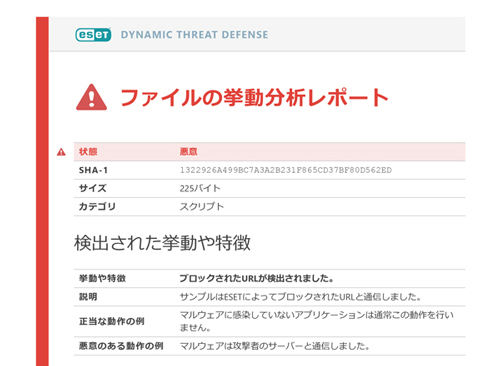
Task: Click the 検出された挙動や特徴 section heading
Action: pos(162,243)
